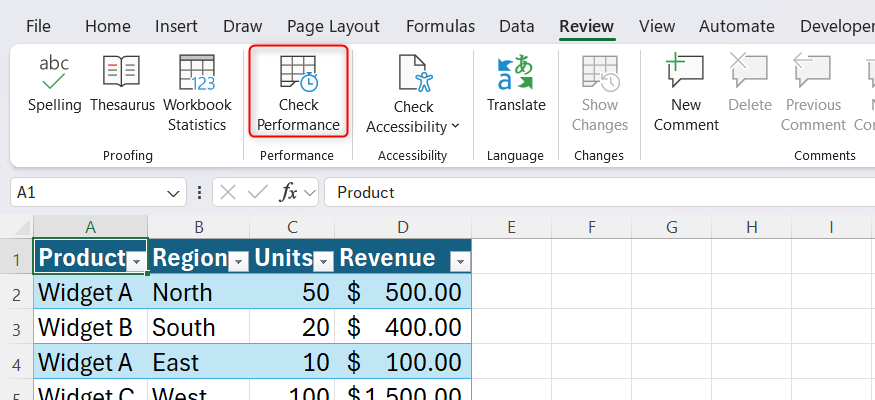875x400 pixels.
Task: Open the Translate tool
Action: (x=516, y=84)
